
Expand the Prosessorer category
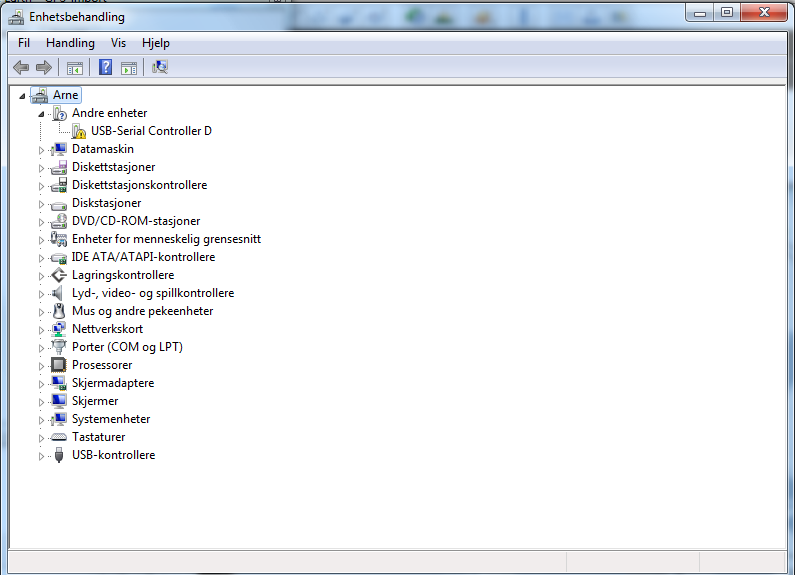pyautogui.click(x=41, y=366)
